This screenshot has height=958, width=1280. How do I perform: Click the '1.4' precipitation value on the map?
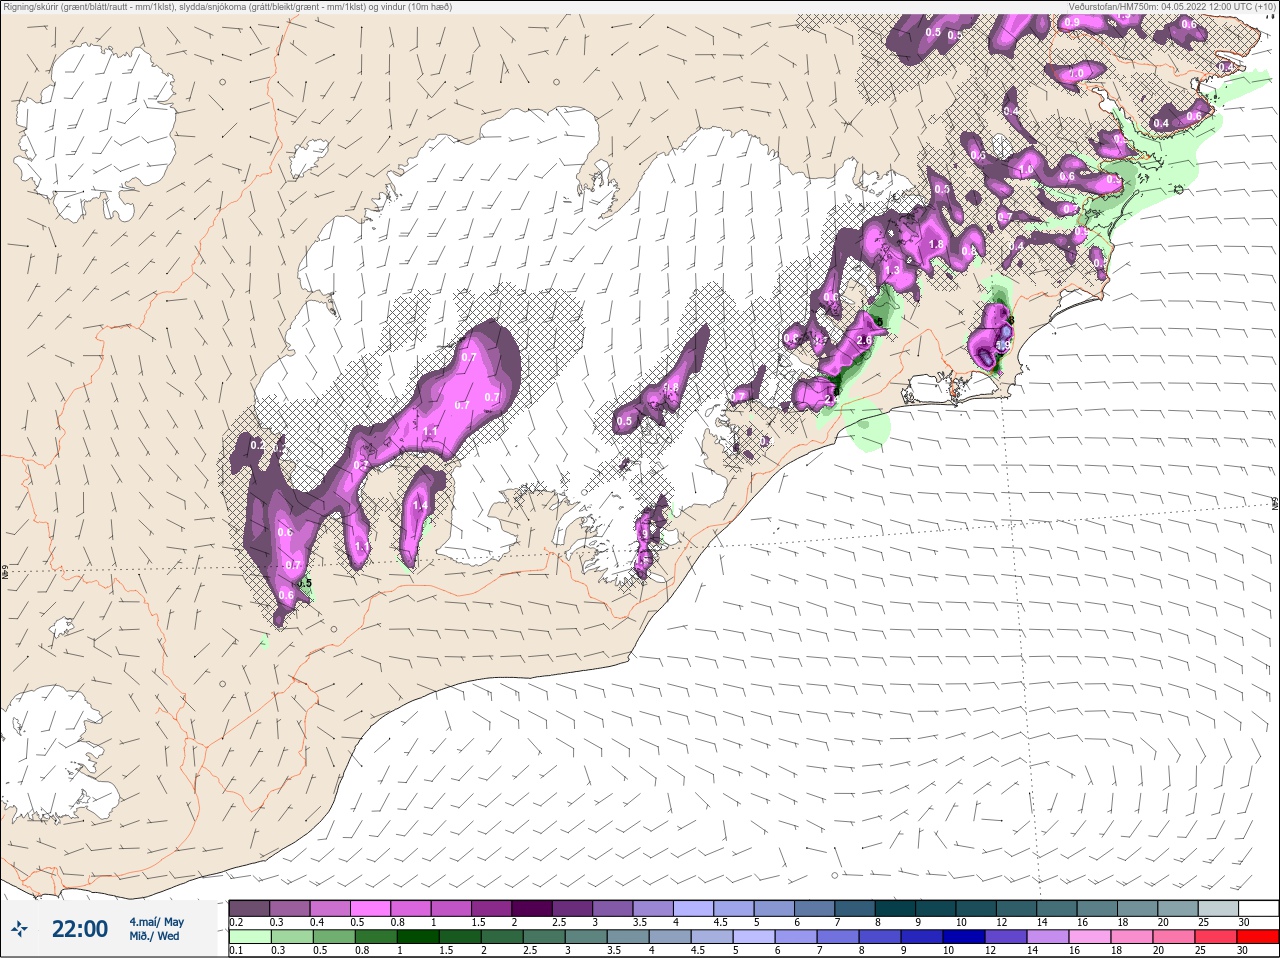pyautogui.click(x=420, y=506)
